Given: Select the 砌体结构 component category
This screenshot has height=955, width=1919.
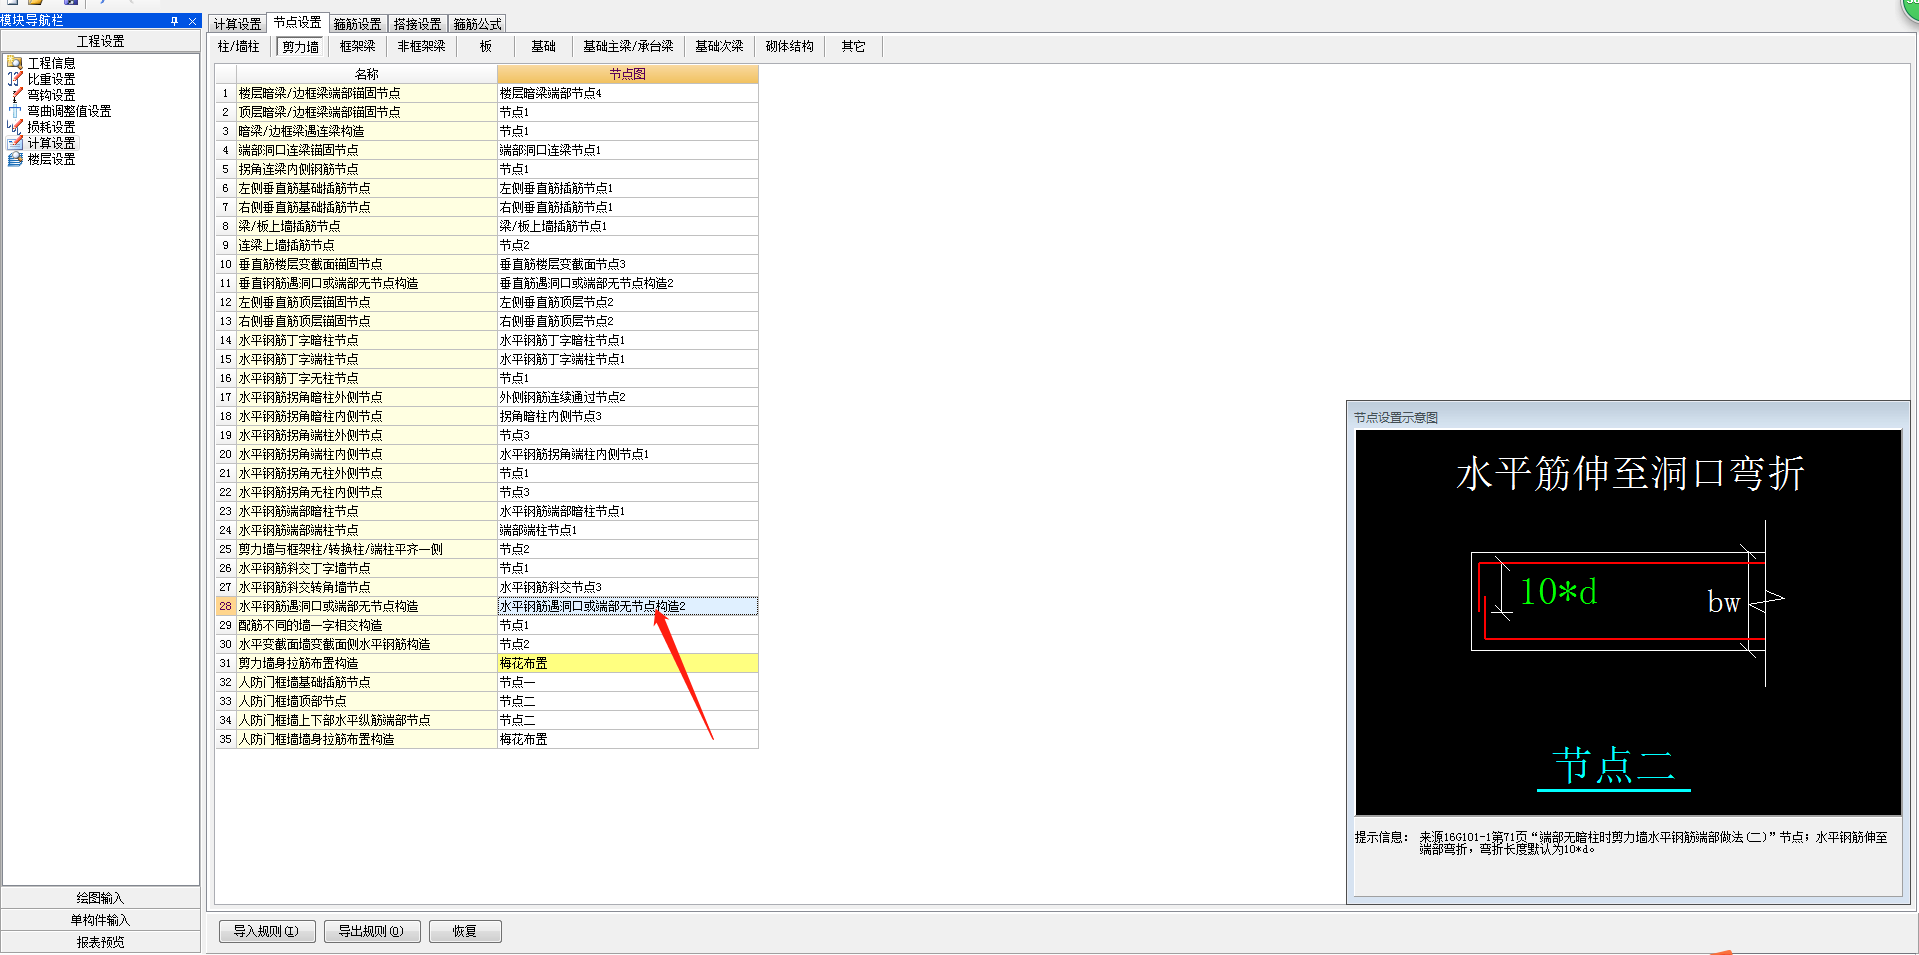Looking at the screenshot, I should click(789, 46).
